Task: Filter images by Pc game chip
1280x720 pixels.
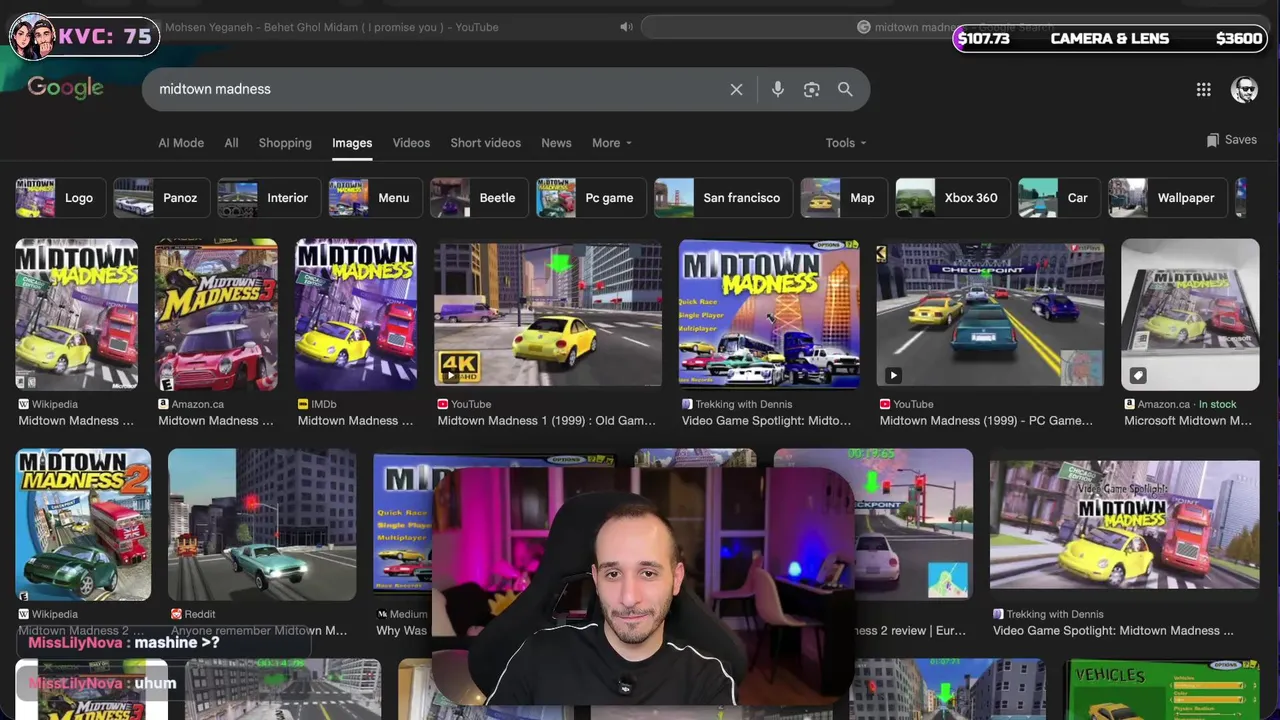Action: pyautogui.click(x=590, y=198)
